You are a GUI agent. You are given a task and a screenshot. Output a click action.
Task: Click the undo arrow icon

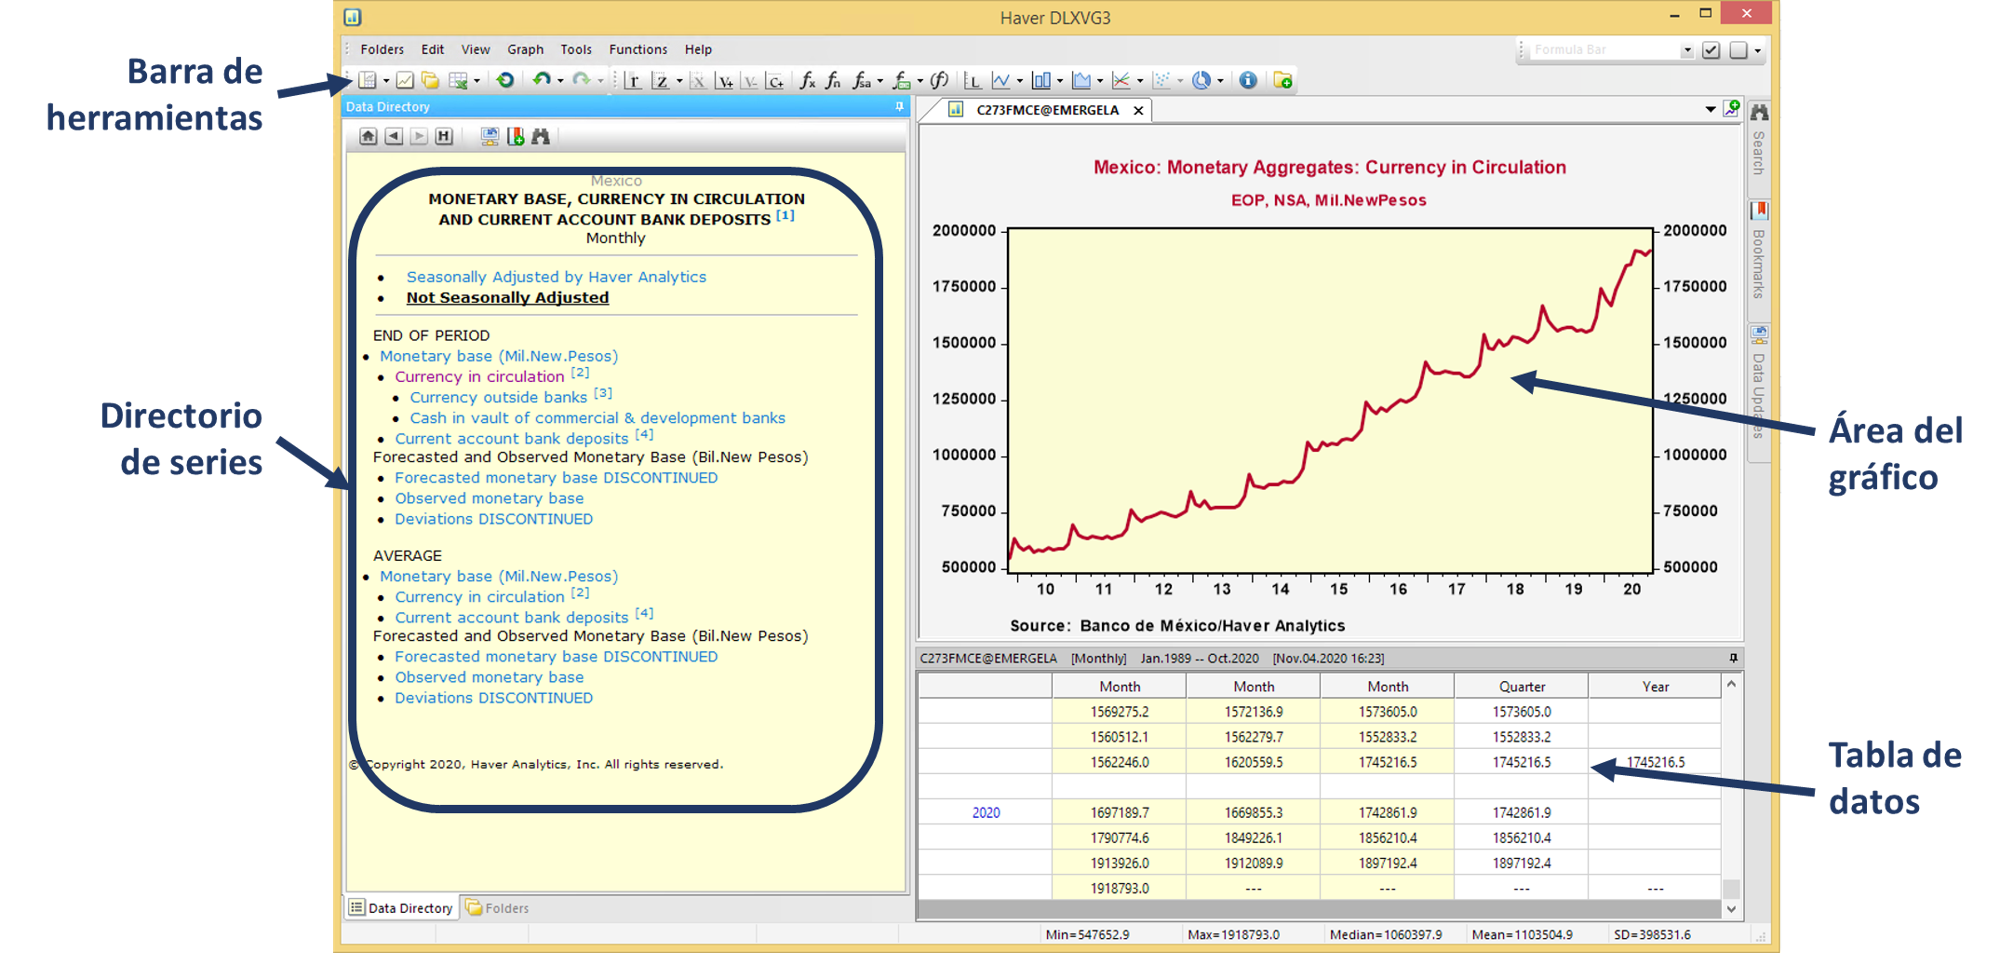click(541, 80)
